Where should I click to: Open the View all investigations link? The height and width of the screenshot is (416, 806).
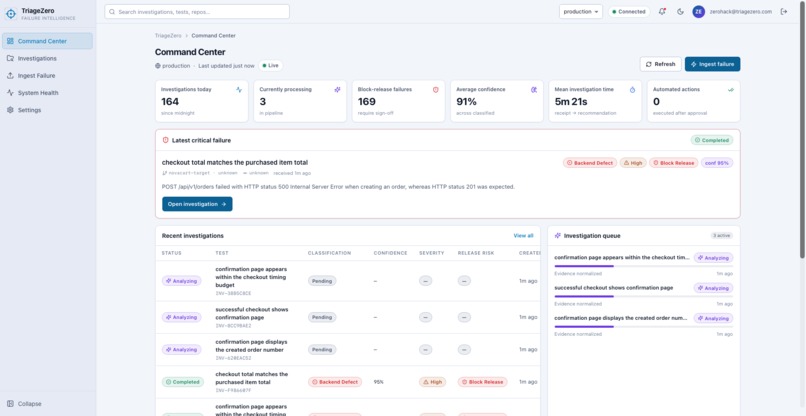tap(523, 236)
